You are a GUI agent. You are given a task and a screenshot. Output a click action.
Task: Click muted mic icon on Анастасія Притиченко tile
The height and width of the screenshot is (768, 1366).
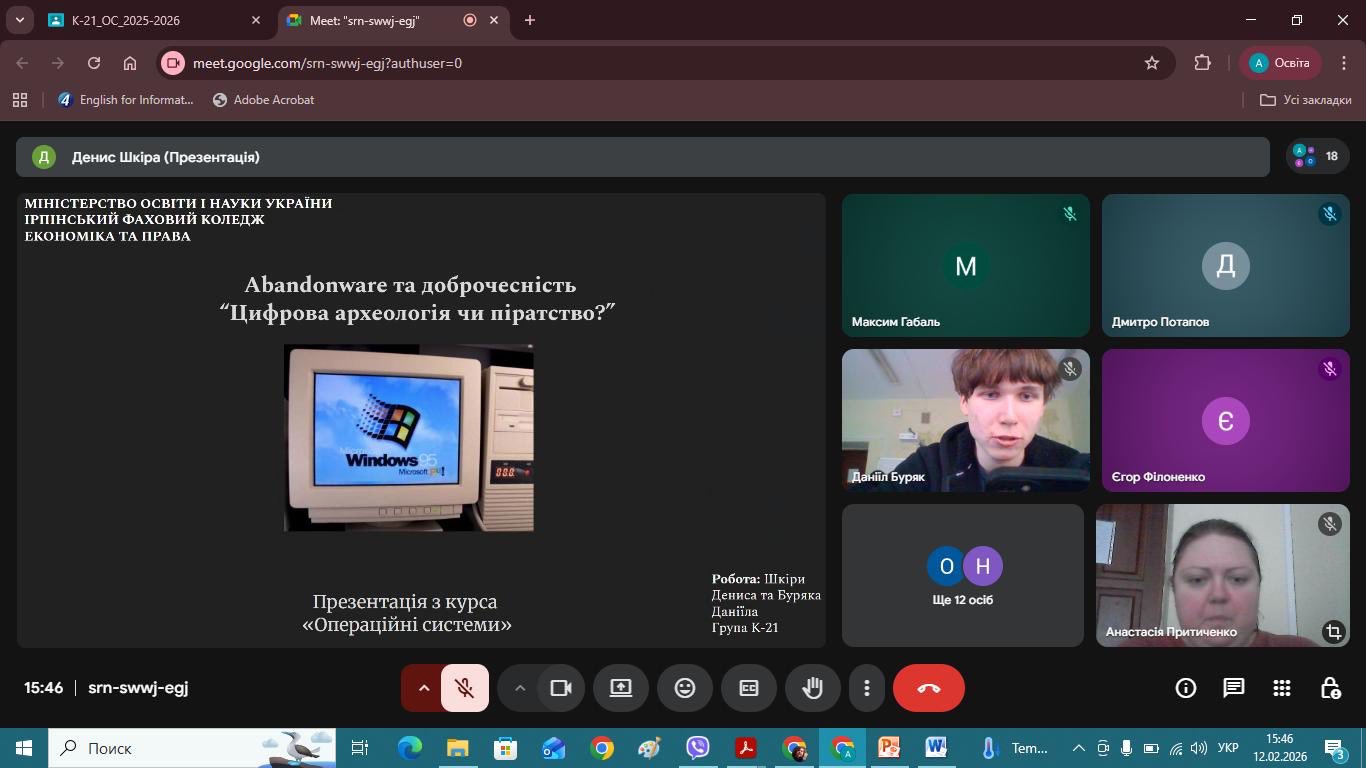pos(1330,524)
